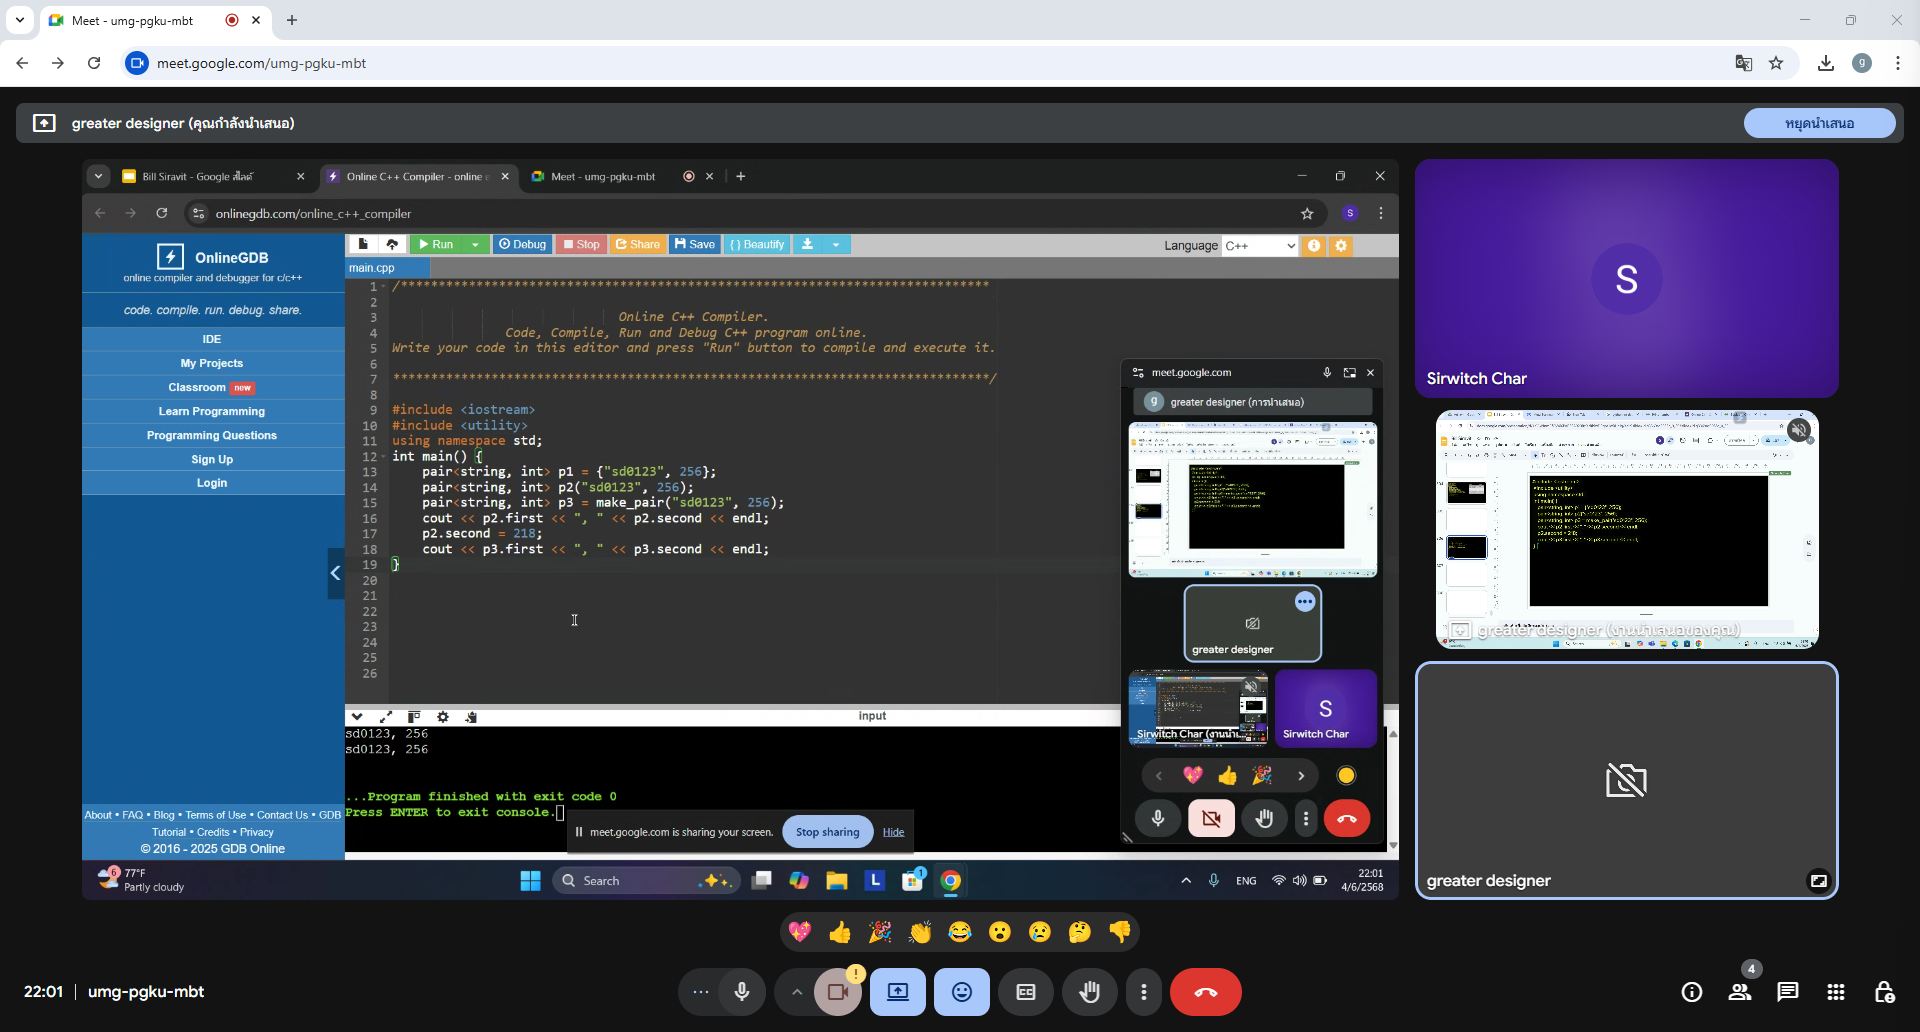This screenshot has width=1920, height=1032.
Task: Open the People panel showing 4 participants
Action: (1740, 992)
